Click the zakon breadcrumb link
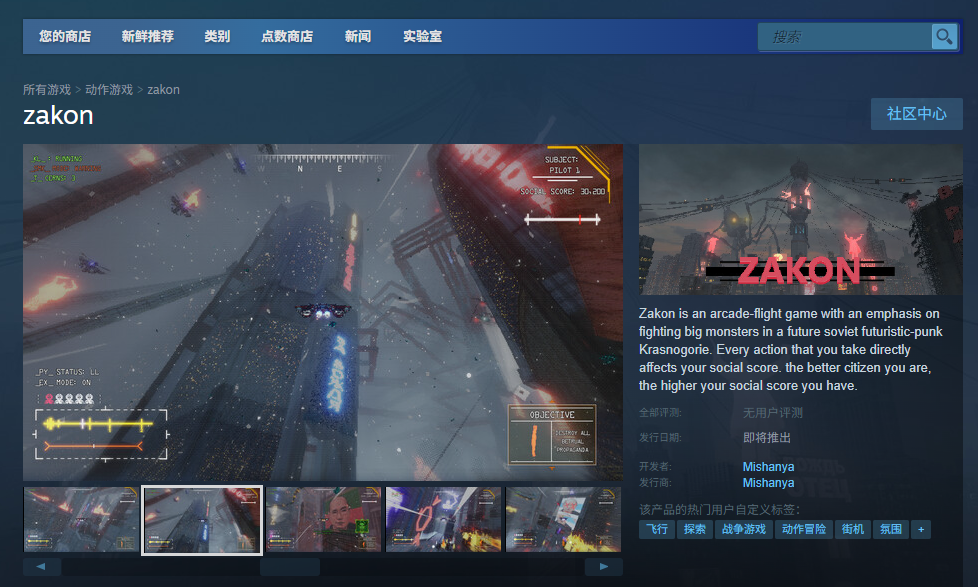 point(163,90)
